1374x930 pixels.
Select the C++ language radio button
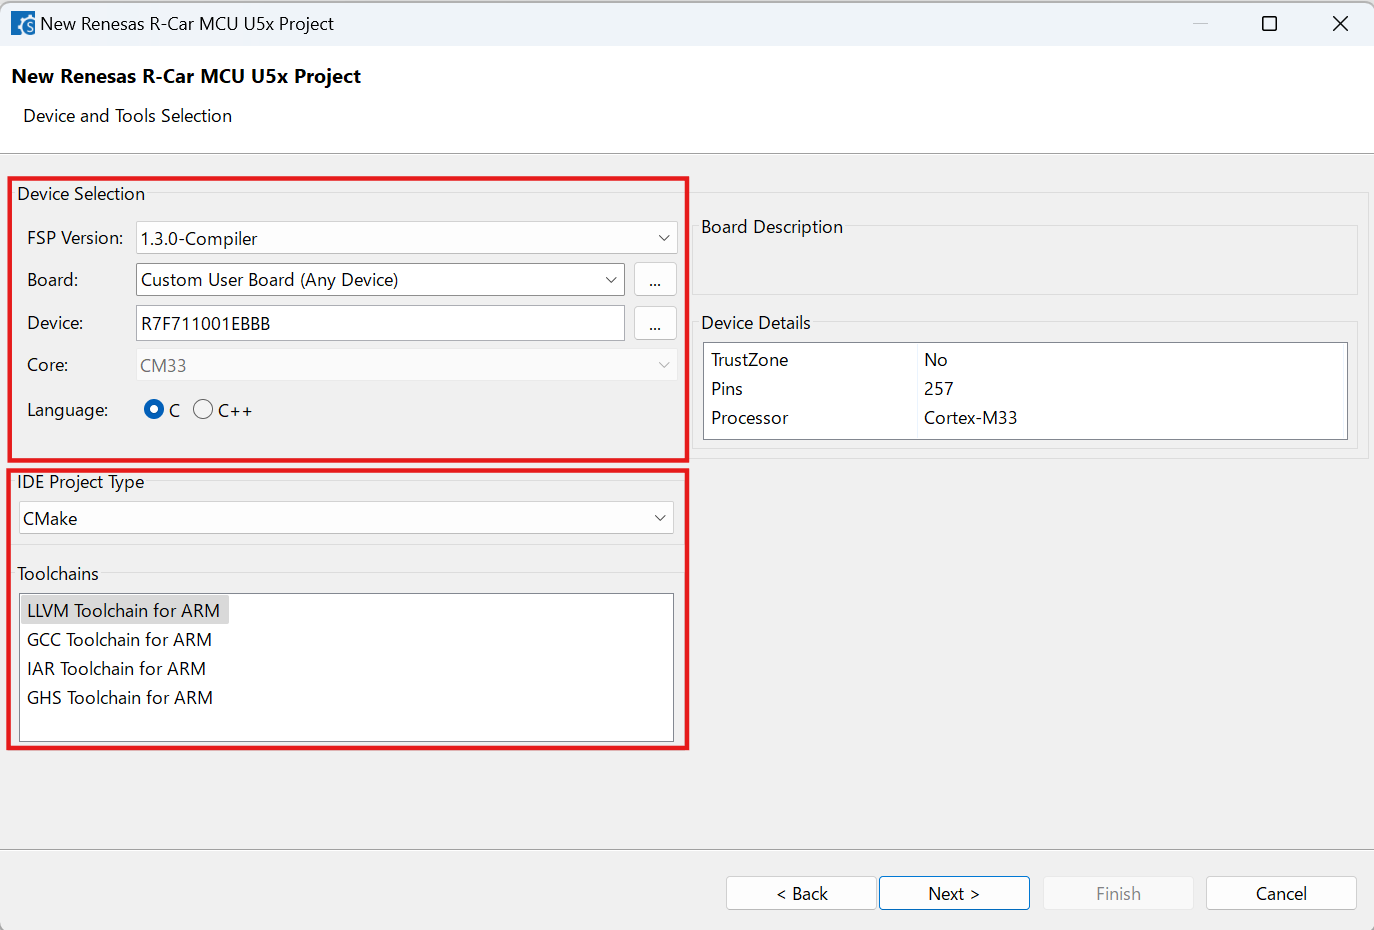203,409
